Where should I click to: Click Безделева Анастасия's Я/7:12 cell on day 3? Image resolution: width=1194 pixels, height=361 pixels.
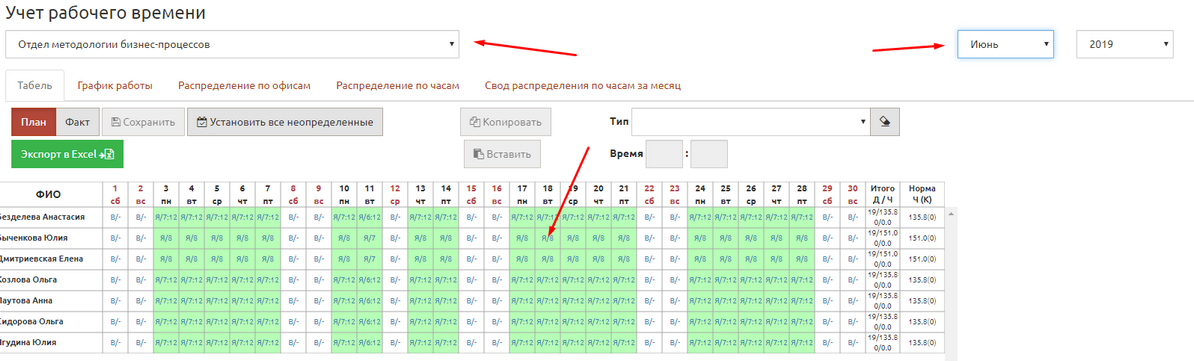click(x=166, y=217)
